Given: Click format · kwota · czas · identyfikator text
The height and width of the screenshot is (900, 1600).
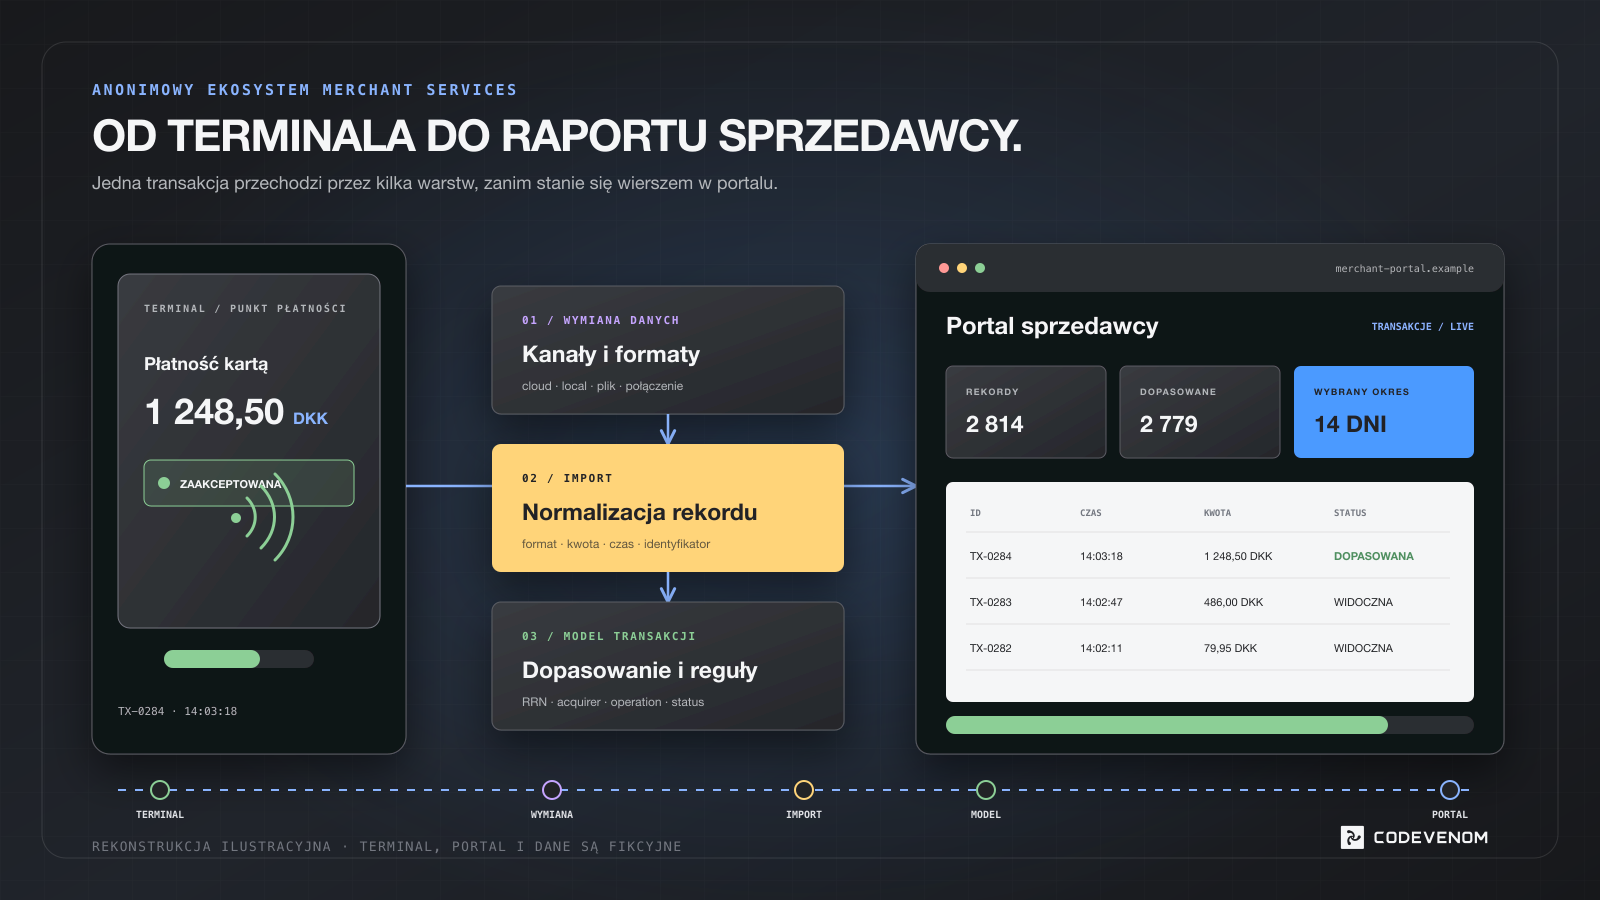Looking at the screenshot, I should tap(616, 544).
